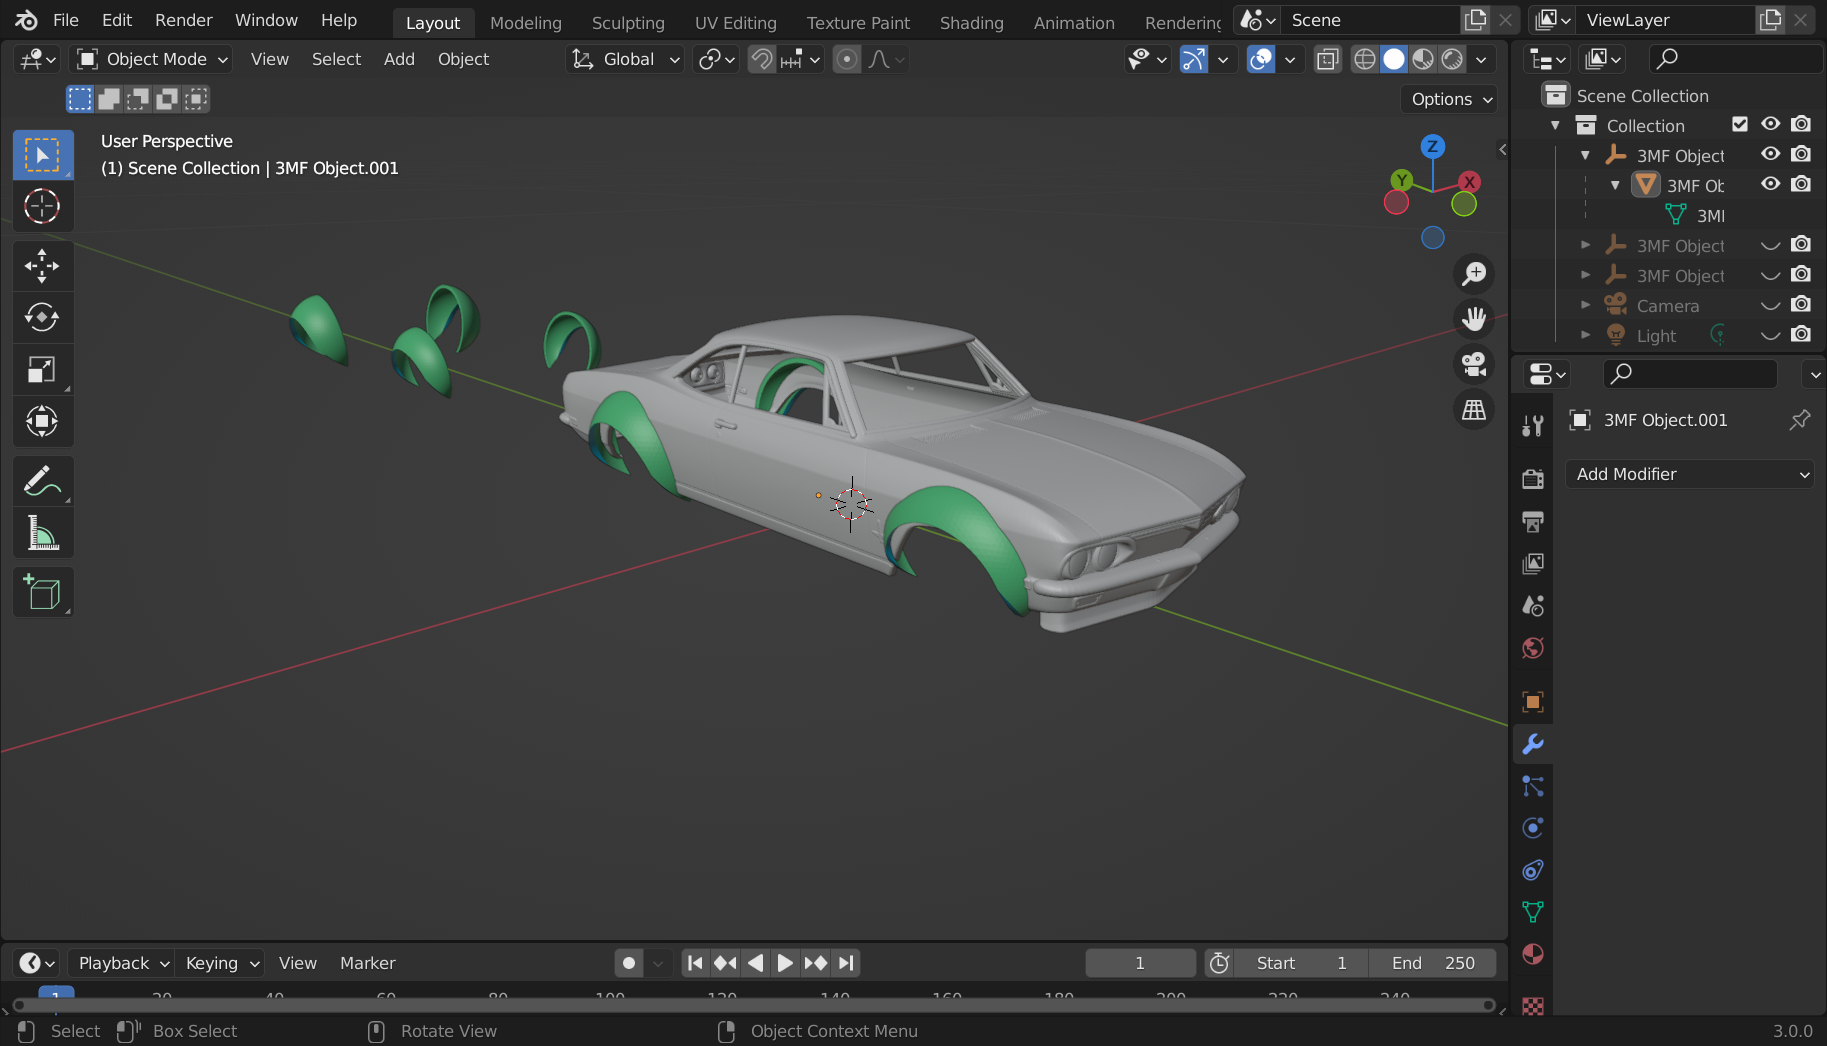The width and height of the screenshot is (1827, 1046).
Task: Select the Measure tool
Action: pyautogui.click(x=42, y=534)
